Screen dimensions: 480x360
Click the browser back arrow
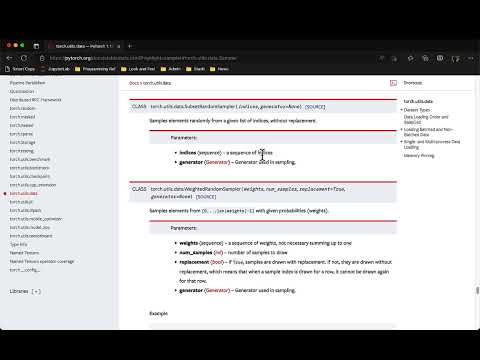[9, 58]
